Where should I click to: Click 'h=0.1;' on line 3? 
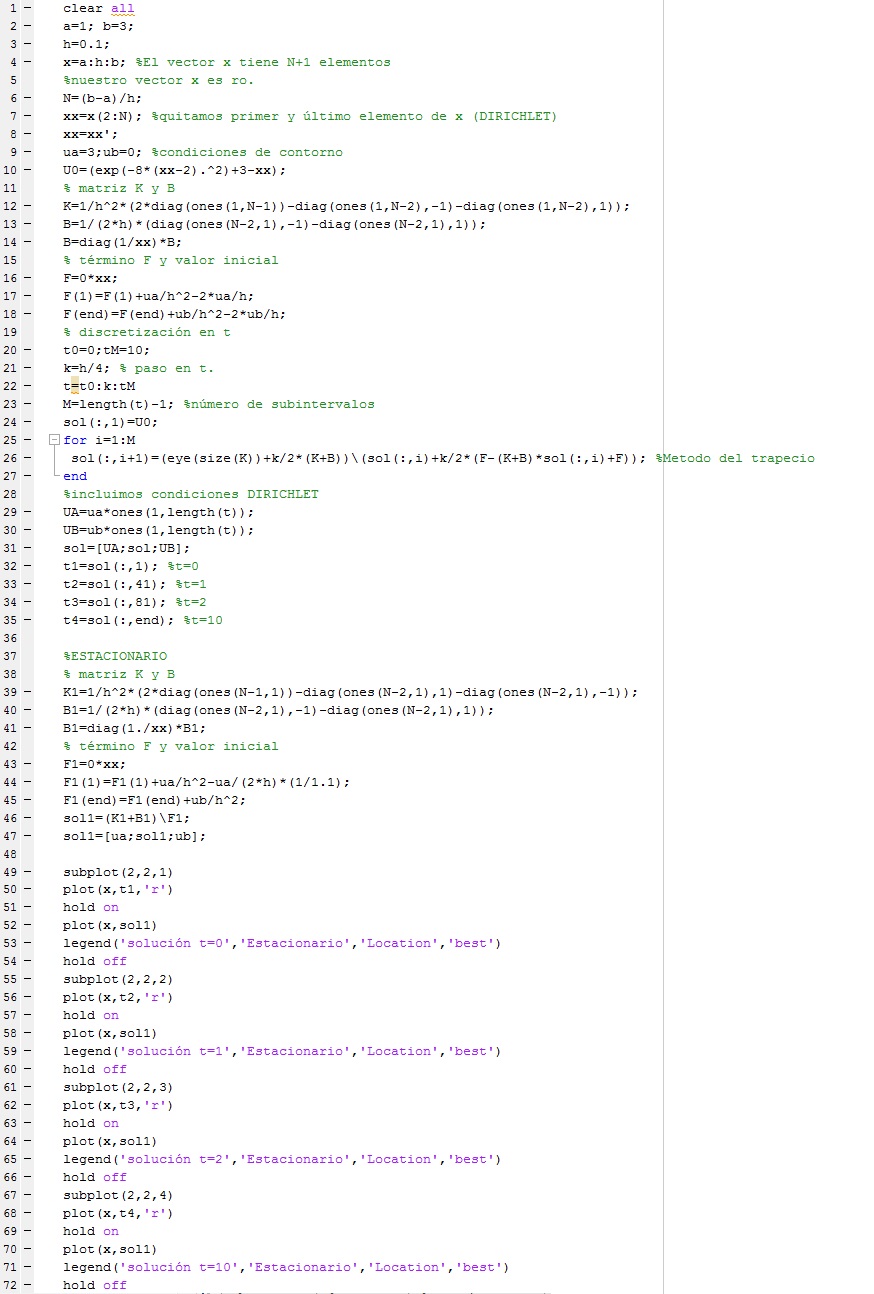[86, 44]
